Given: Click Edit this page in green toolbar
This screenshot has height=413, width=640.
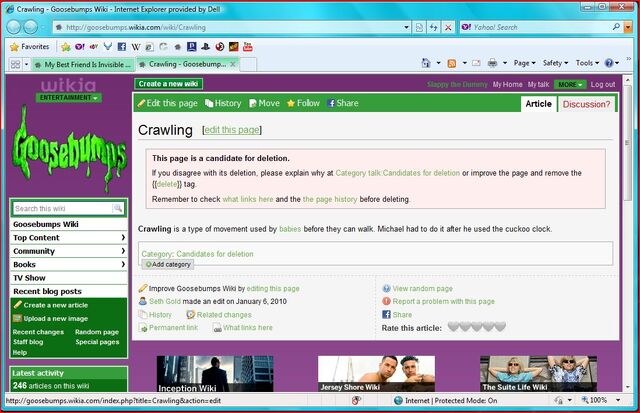Looking at the screenshot, I should [167, 103].
